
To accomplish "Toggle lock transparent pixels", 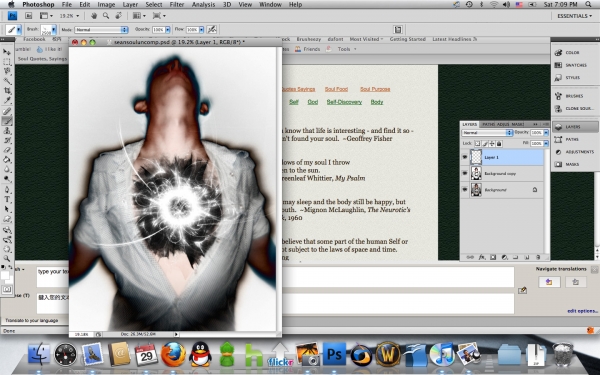I will 477,144.
